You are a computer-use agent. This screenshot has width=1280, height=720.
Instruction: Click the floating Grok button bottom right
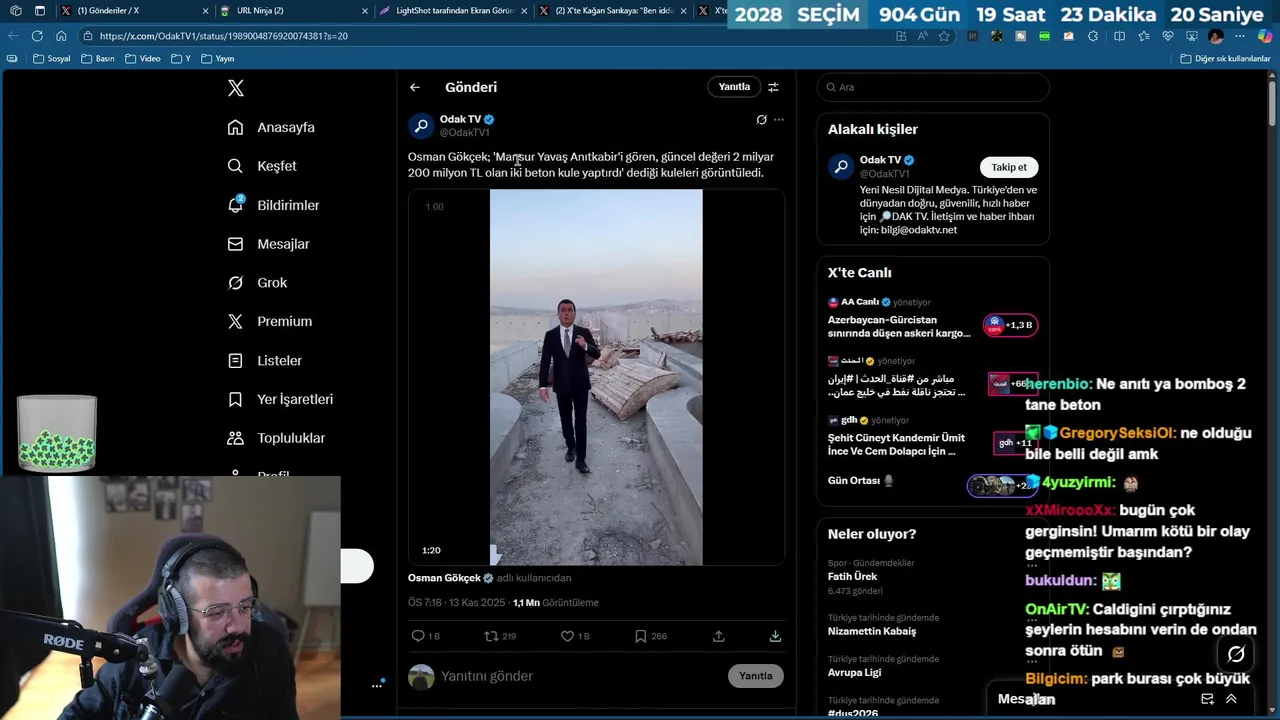click(1236, 654)
